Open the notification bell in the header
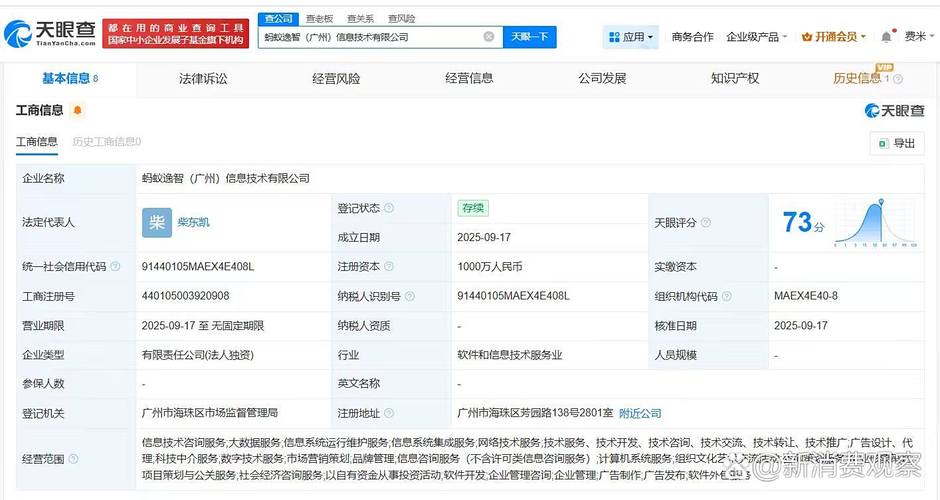The height and width of the screenshot is (500, 940). [886, 37]
